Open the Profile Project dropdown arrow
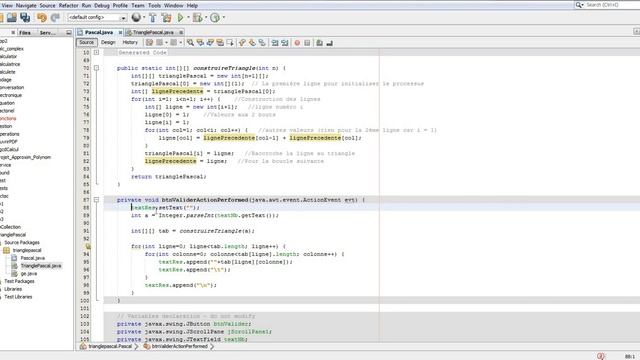 tap(224, 18)
